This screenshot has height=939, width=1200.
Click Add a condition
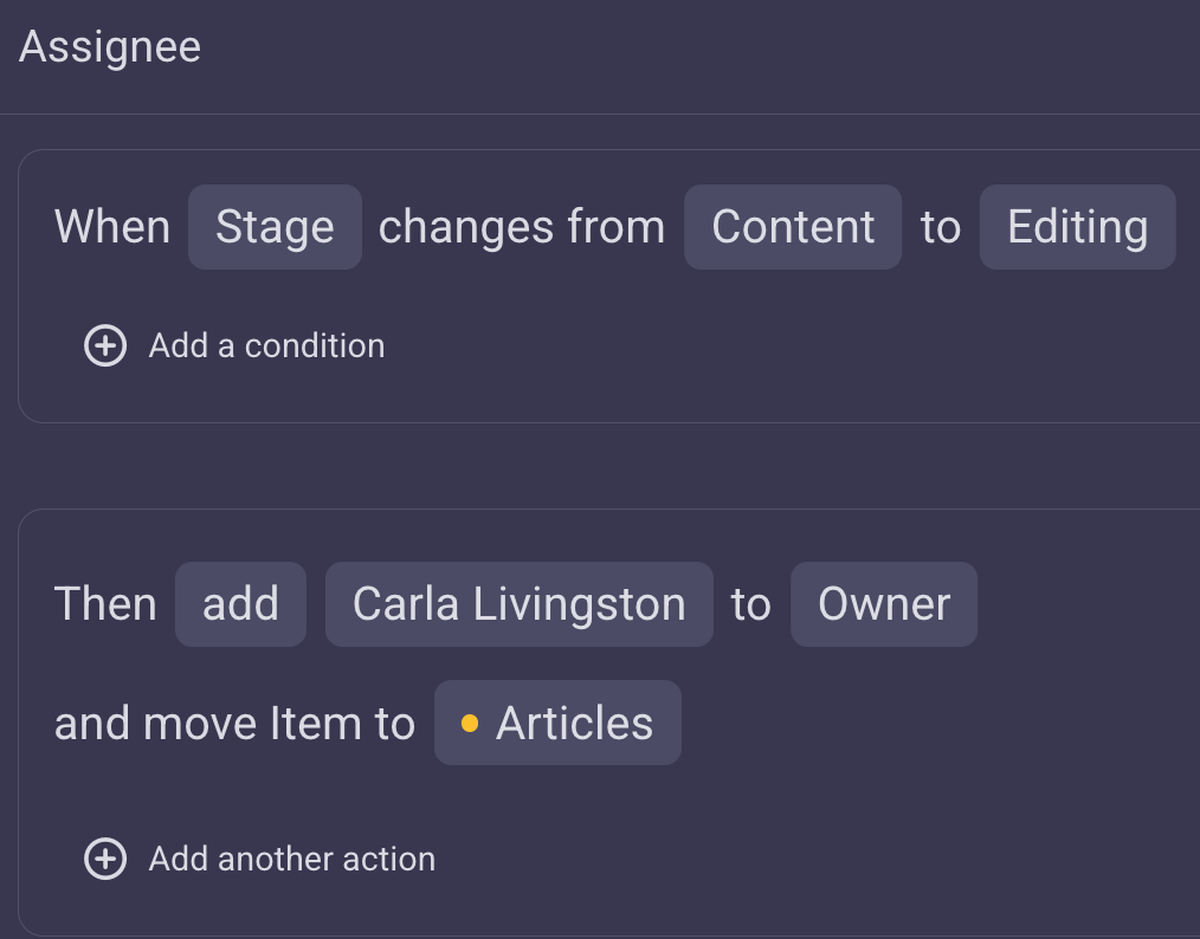coord(266,345)
